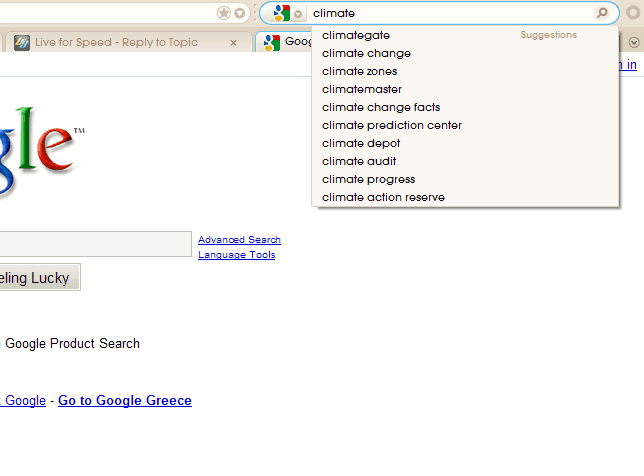Open the Go to Google Greece link

tap(125, 400)
